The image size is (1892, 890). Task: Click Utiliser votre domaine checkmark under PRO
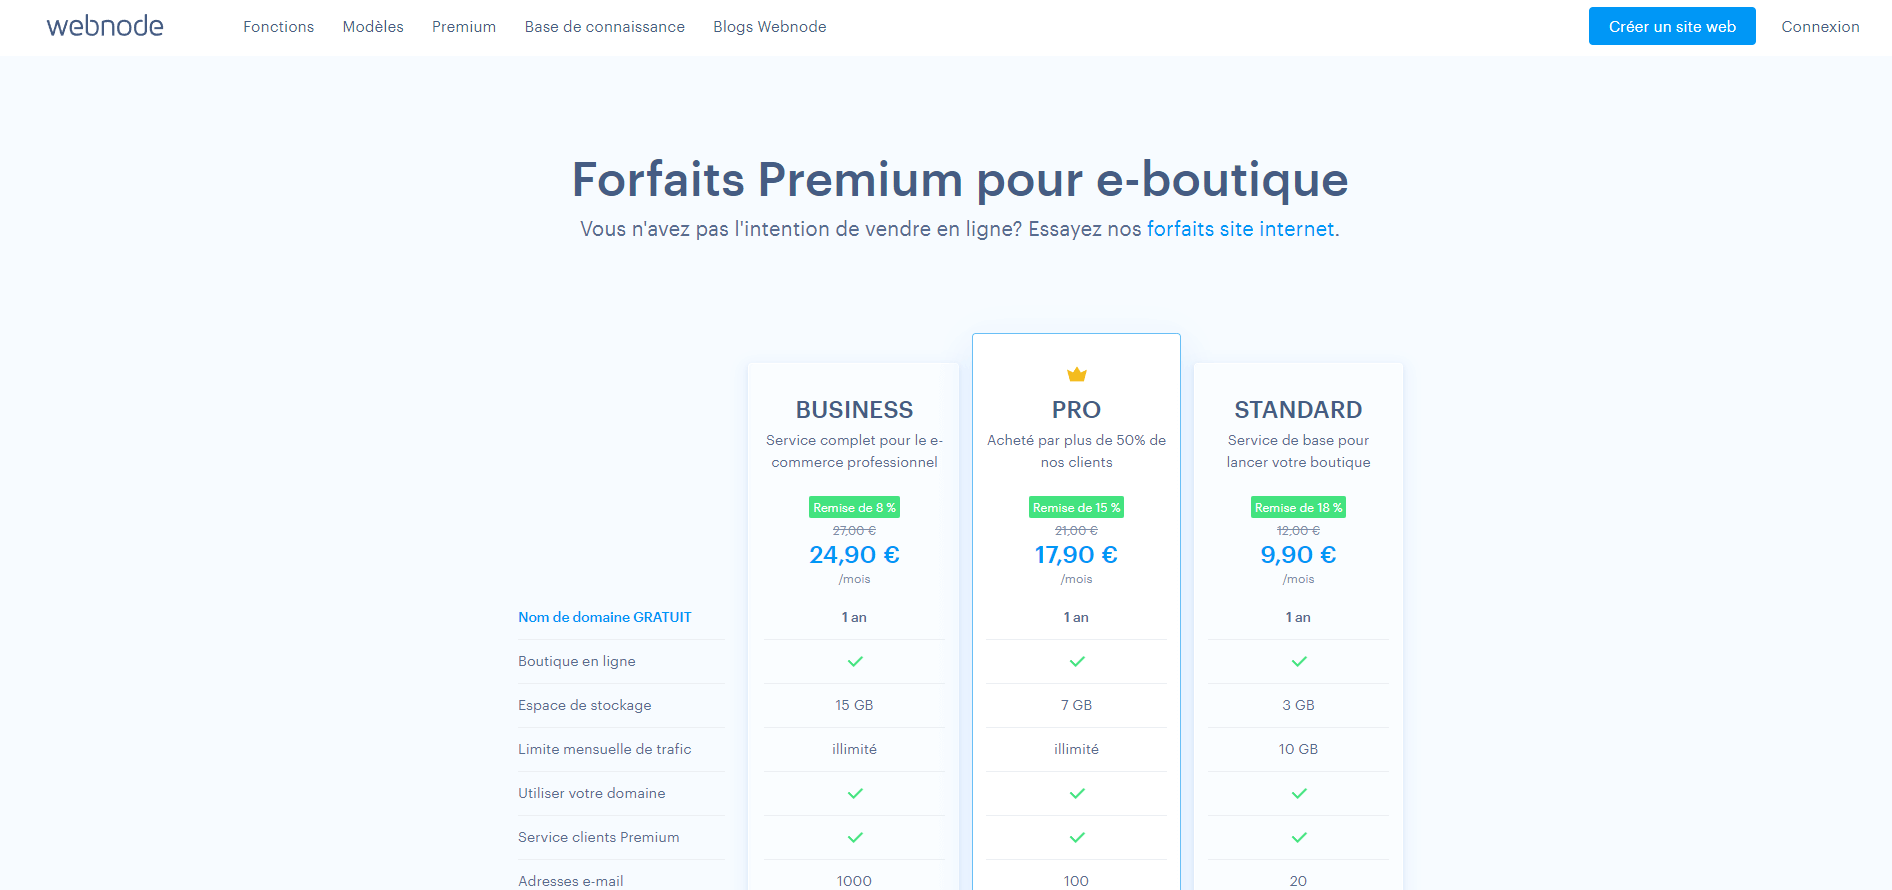click(1077, 794)
